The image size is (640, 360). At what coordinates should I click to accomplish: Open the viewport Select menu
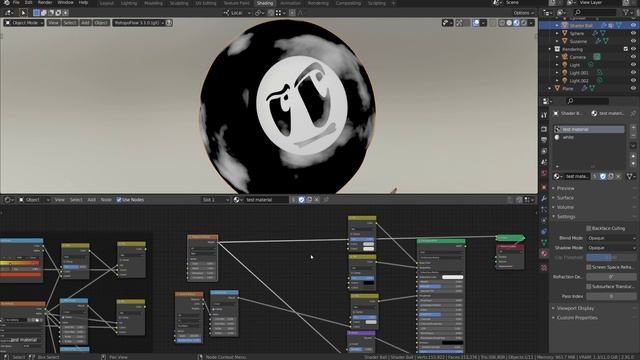coord(70,22)
